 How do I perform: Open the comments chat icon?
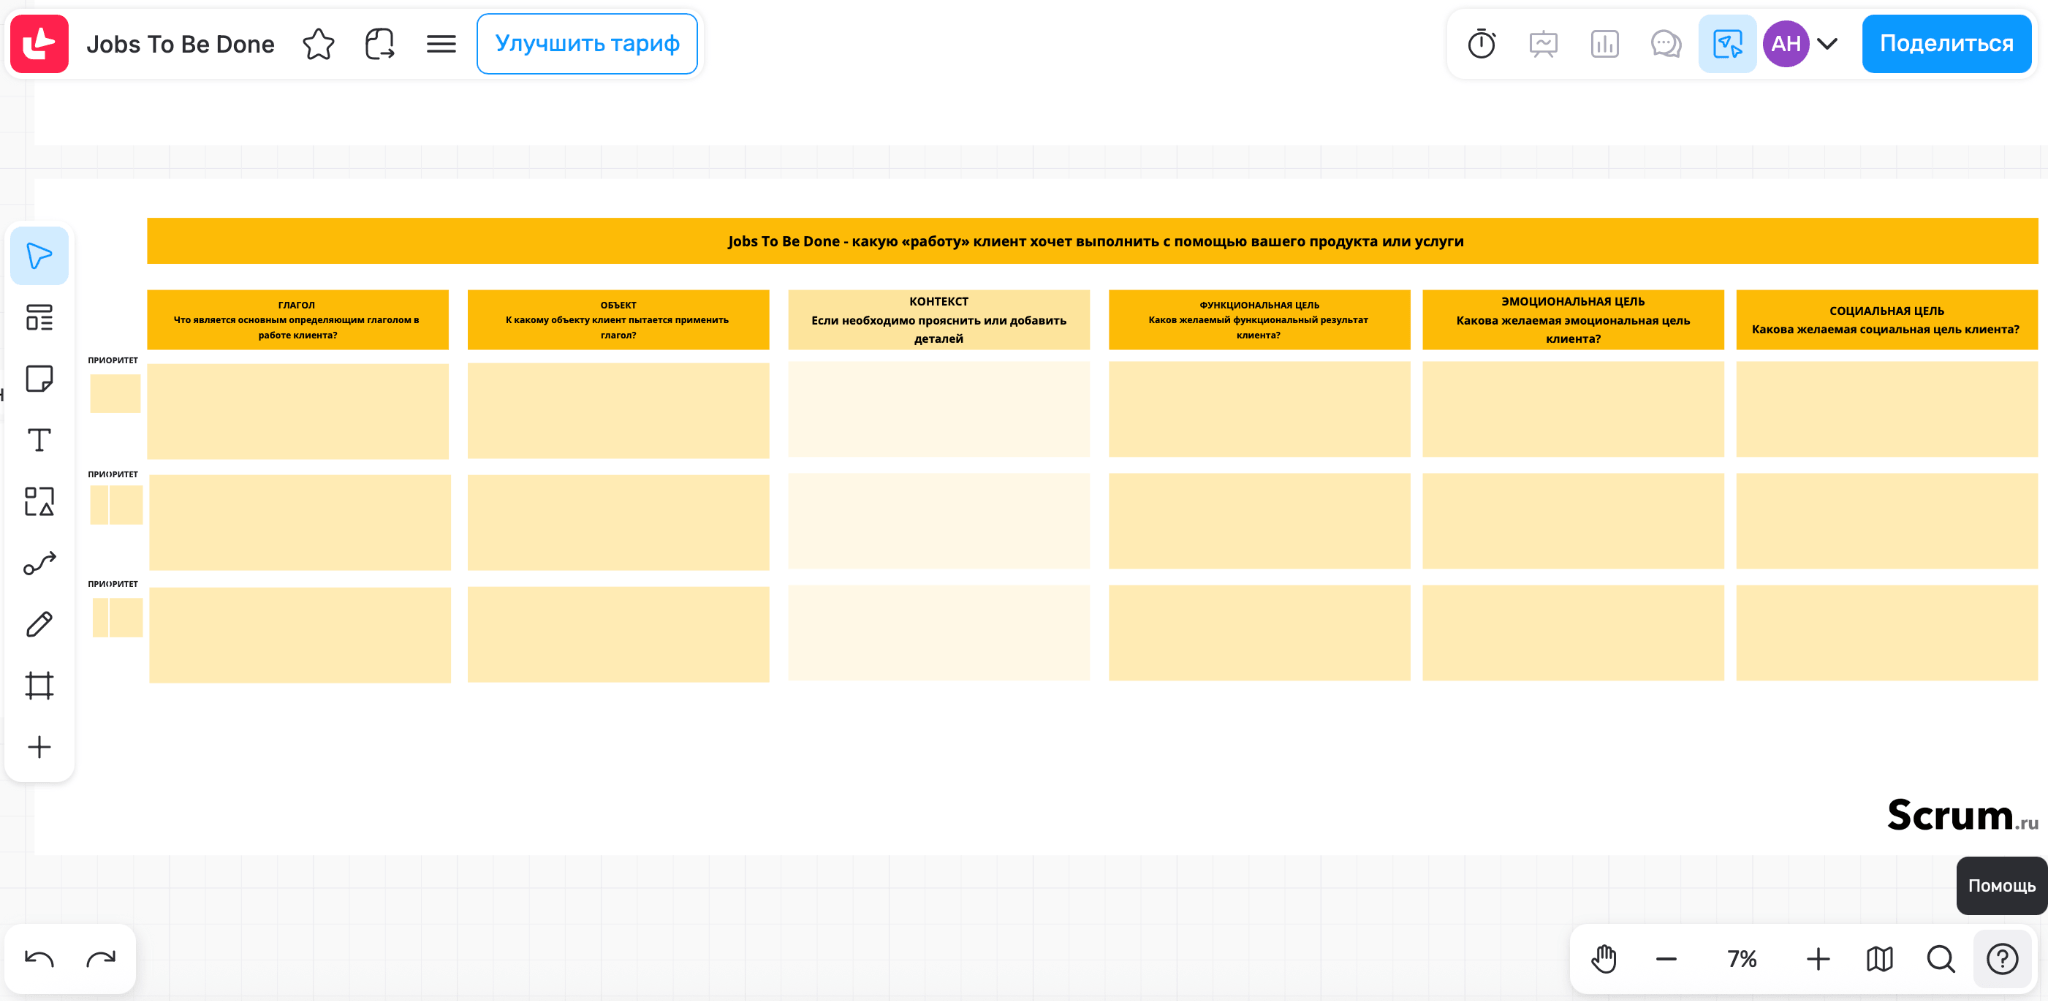click(x=1666, y=44)
